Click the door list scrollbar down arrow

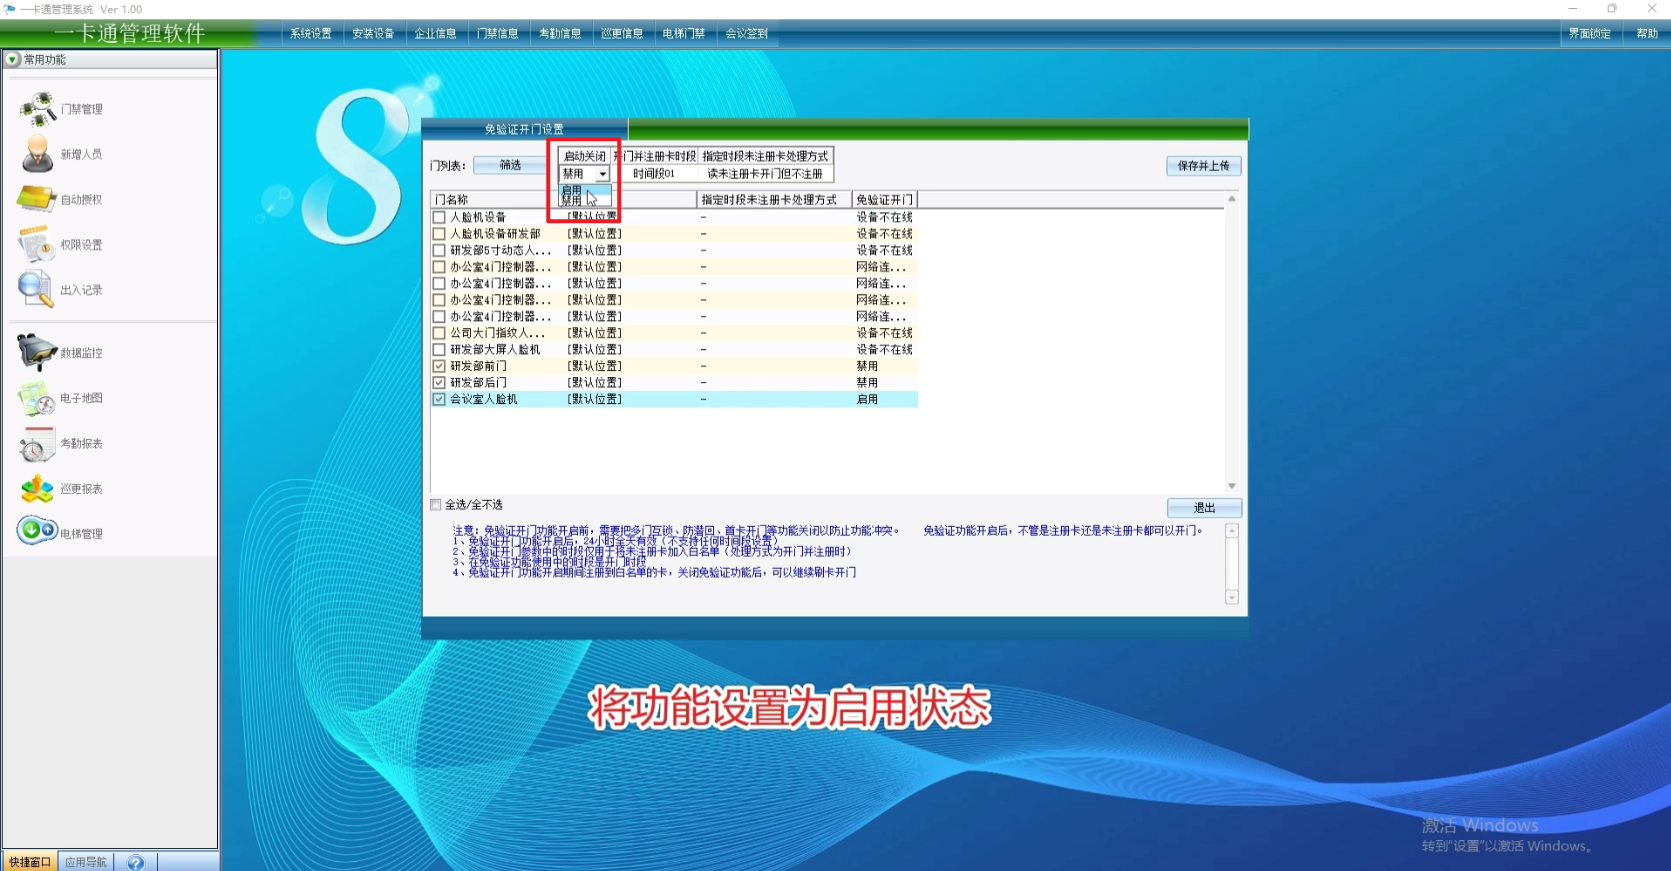coord(1232,486)
